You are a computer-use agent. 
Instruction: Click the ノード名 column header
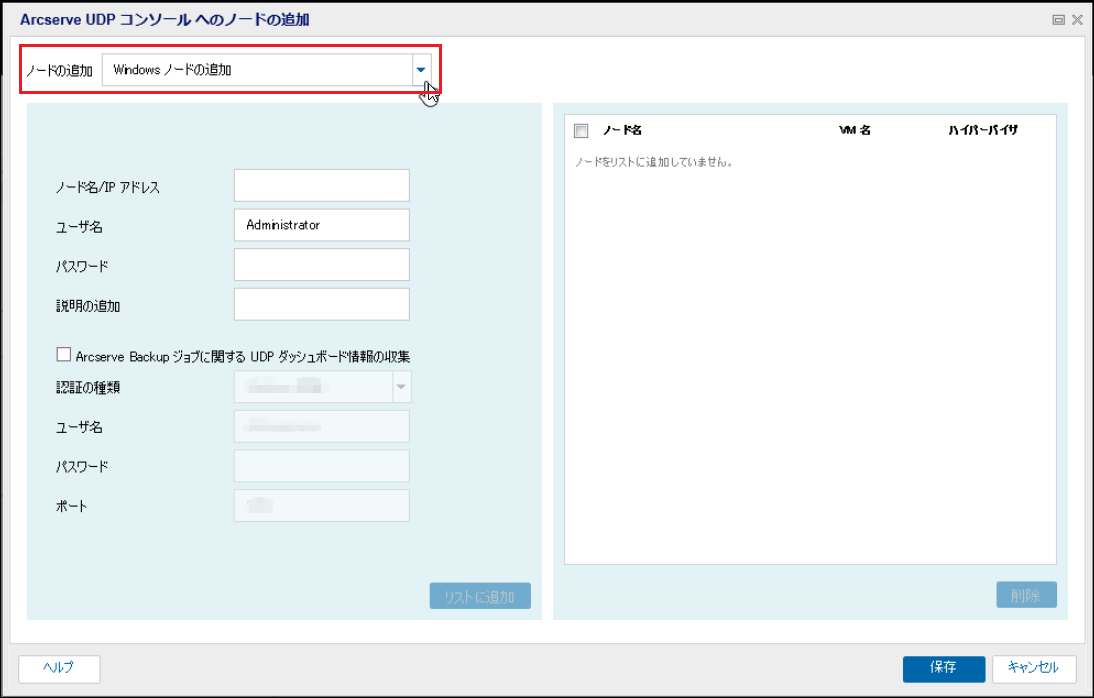point(622,131)
